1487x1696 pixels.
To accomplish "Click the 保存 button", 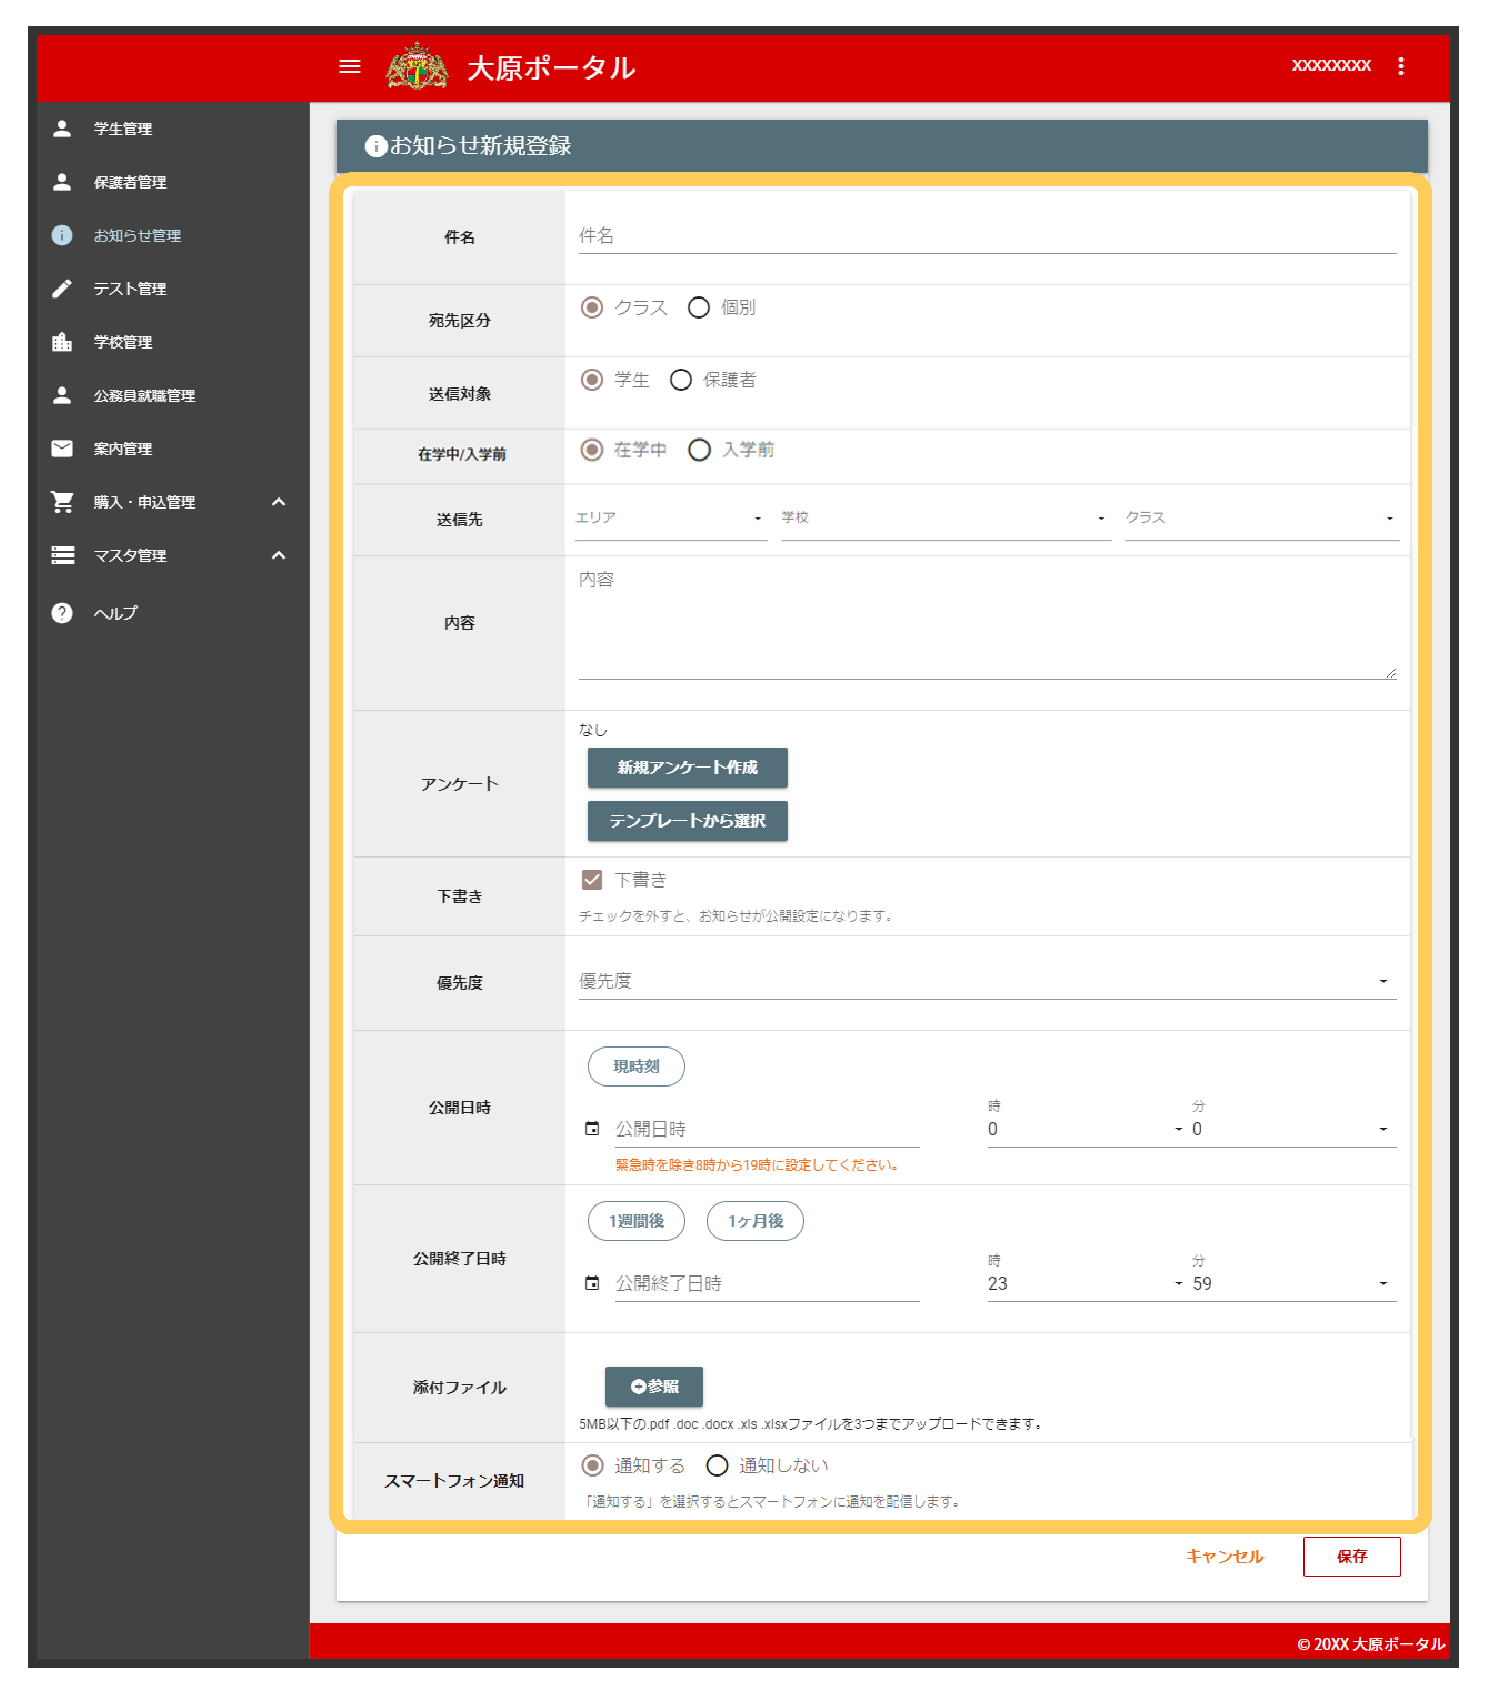I will tap(1352, 1557).
